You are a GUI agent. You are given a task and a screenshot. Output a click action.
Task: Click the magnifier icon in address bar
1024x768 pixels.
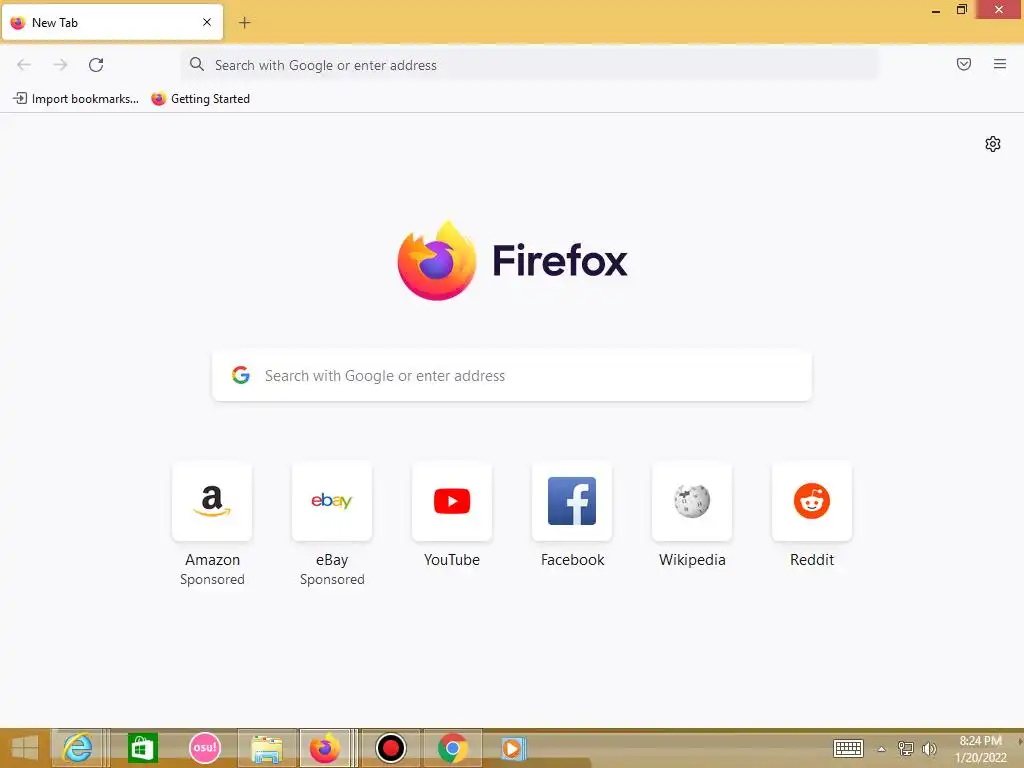point(197,64)
